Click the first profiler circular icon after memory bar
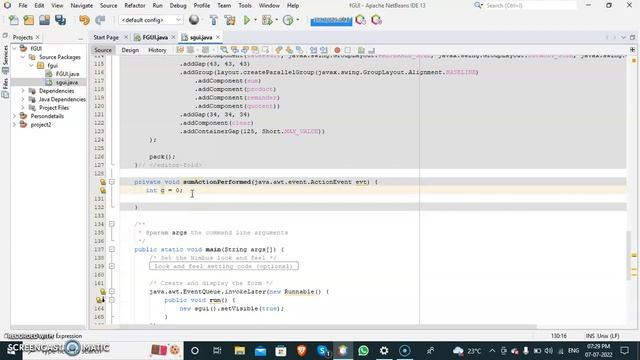The width and height of the screenshot is (640, 360). pos(360,20)
